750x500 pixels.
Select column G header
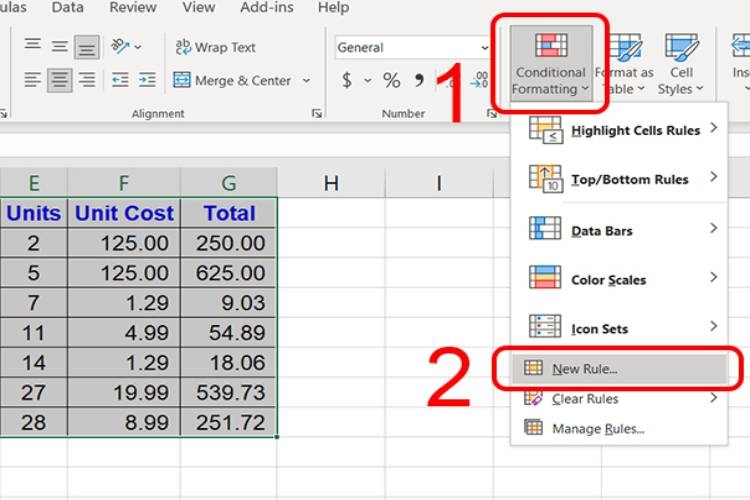pyautogui.click(x=229, y=183)
